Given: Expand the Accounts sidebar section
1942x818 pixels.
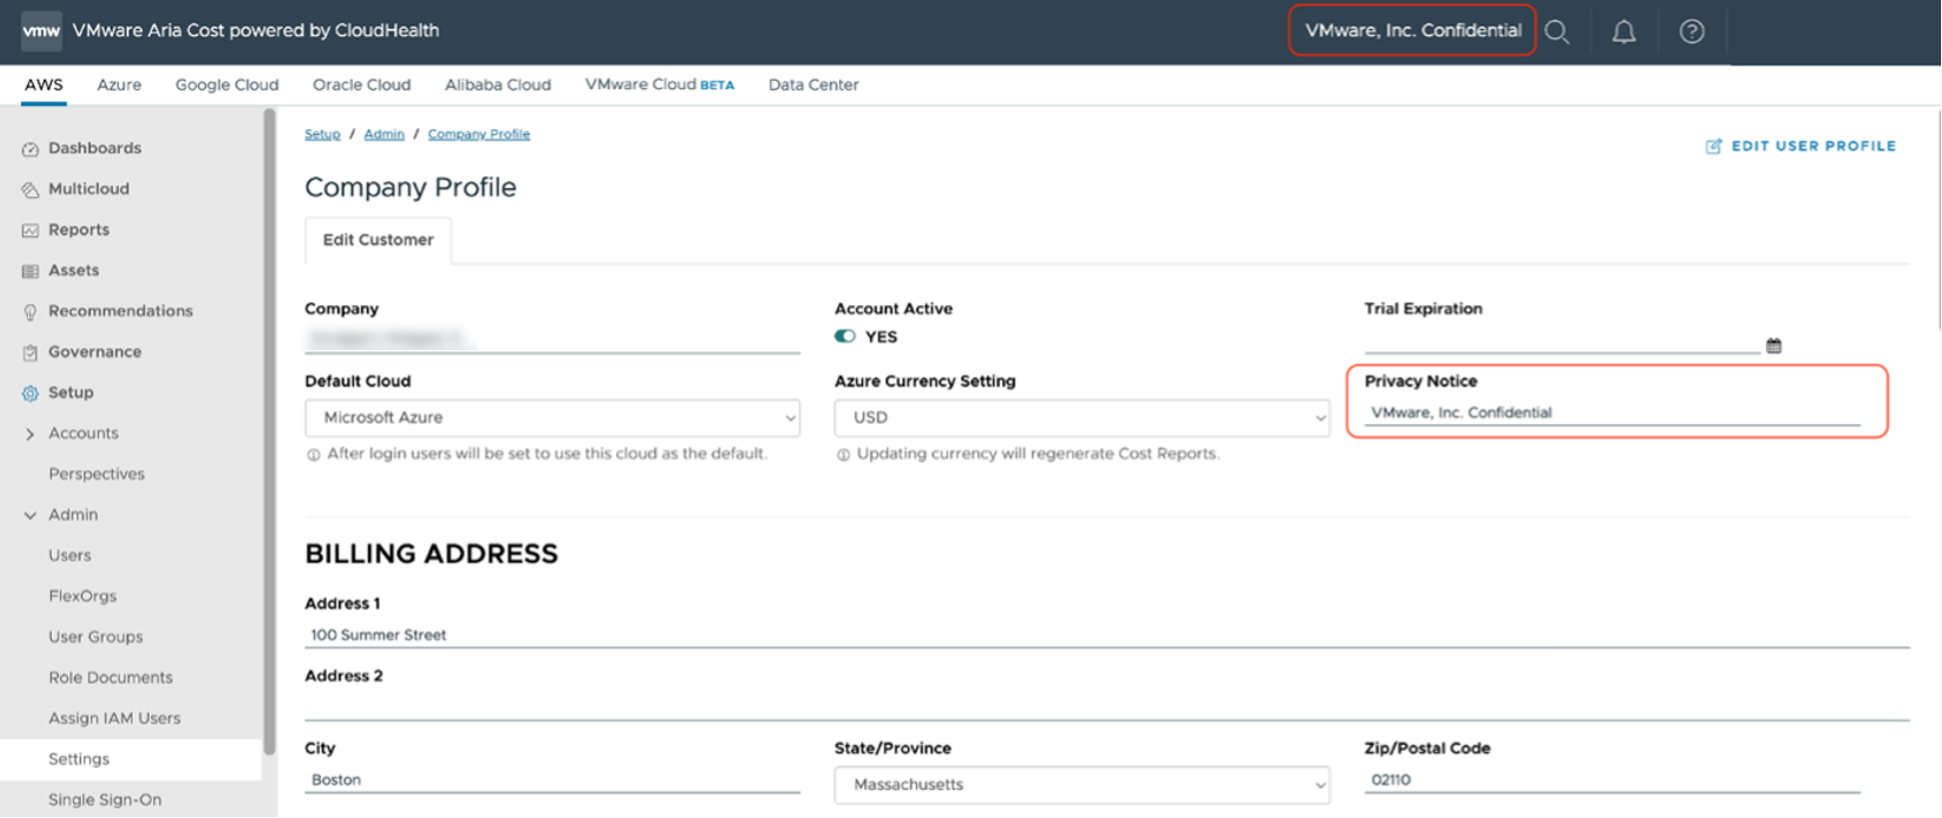Looking at the screenshot, I should coord(30,434).
